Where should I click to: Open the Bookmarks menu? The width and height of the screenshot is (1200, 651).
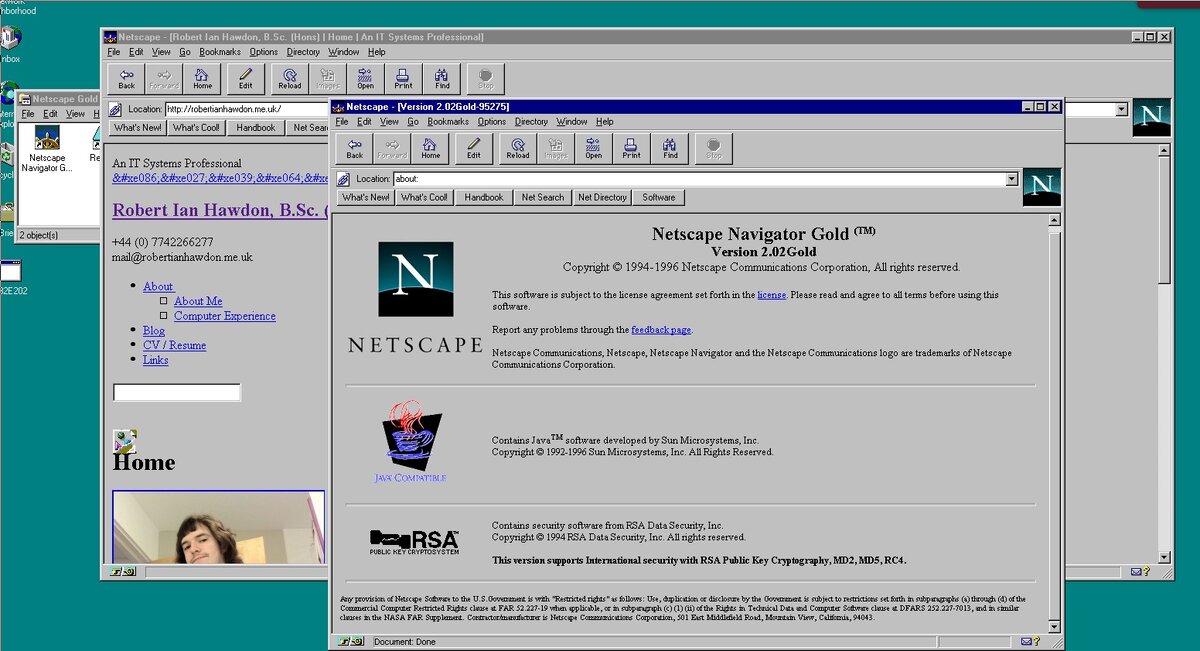pyautogui.click(x=448, y=121)
